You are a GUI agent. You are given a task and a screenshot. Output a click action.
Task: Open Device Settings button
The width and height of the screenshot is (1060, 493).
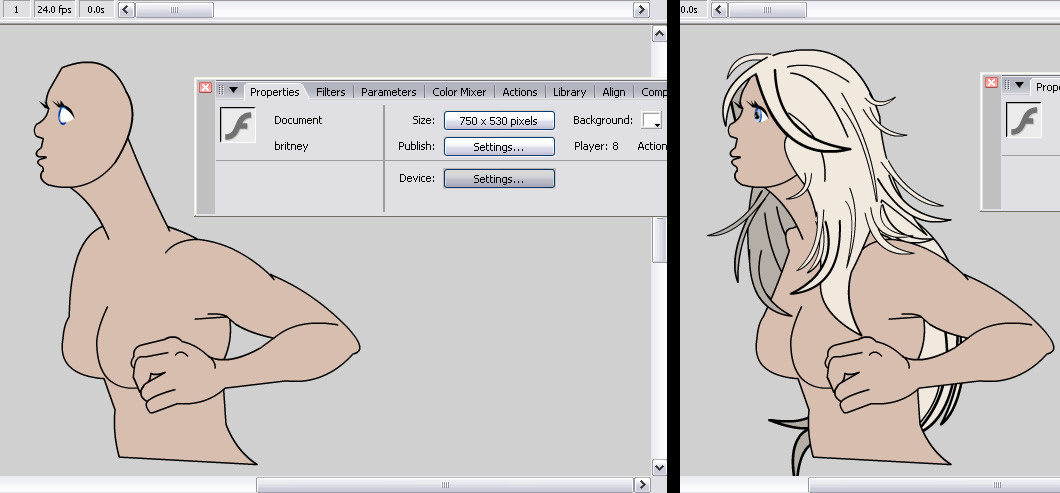(499, 179)
